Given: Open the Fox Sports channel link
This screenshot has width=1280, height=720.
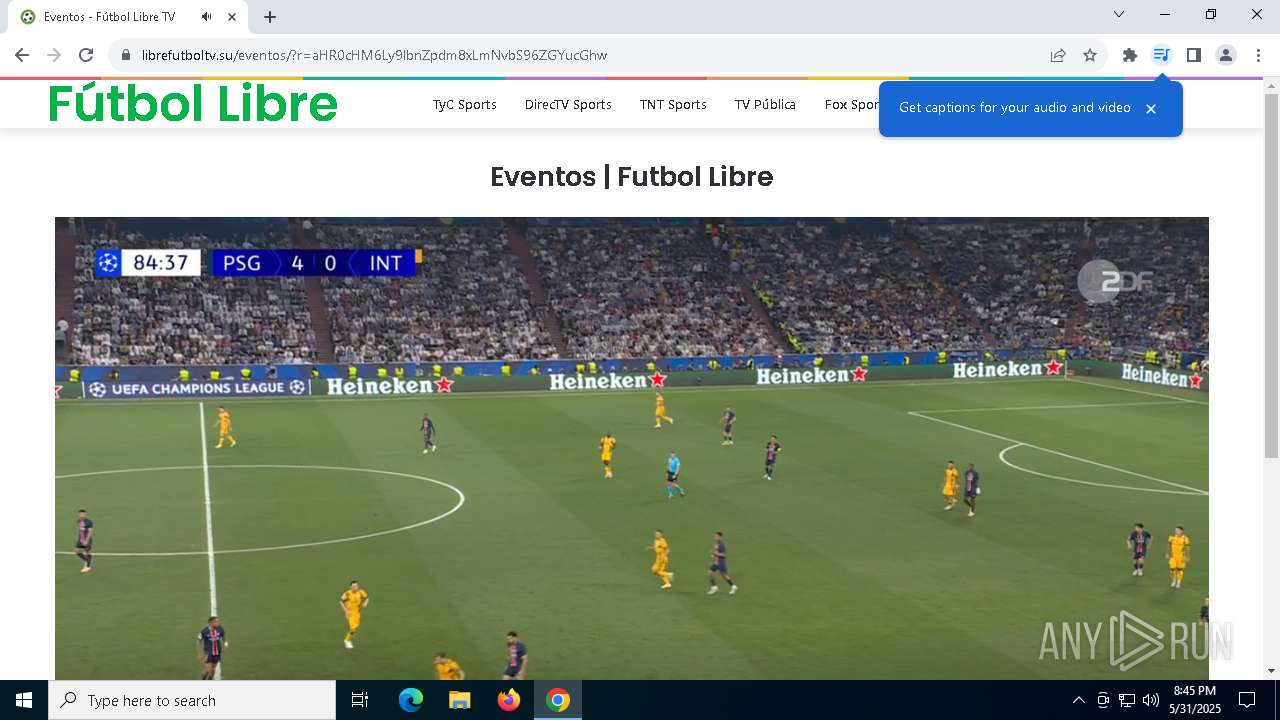Looking at the screenshot, I should [851, 104].
